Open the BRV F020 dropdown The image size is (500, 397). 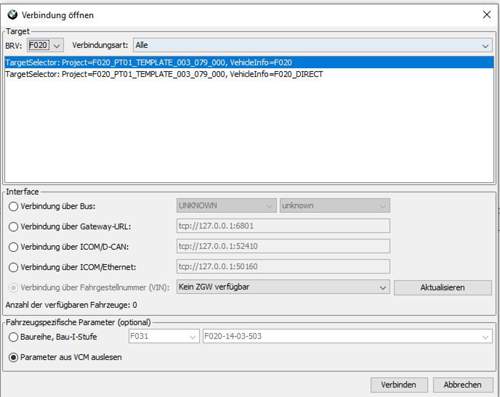45,45
